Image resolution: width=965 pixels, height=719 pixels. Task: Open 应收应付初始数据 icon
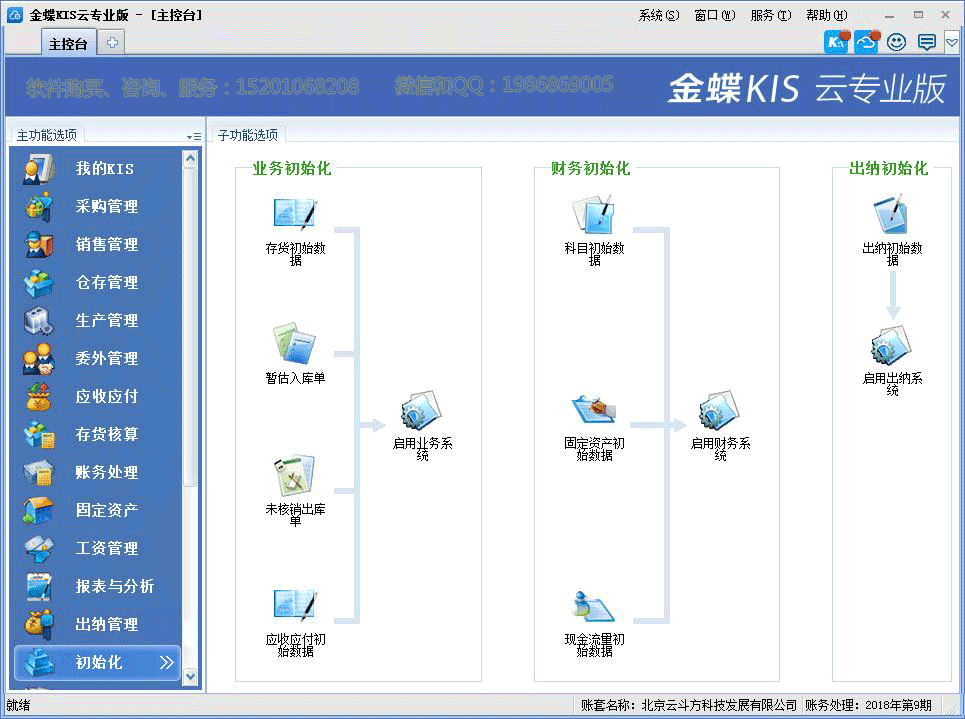click(295, 606)
